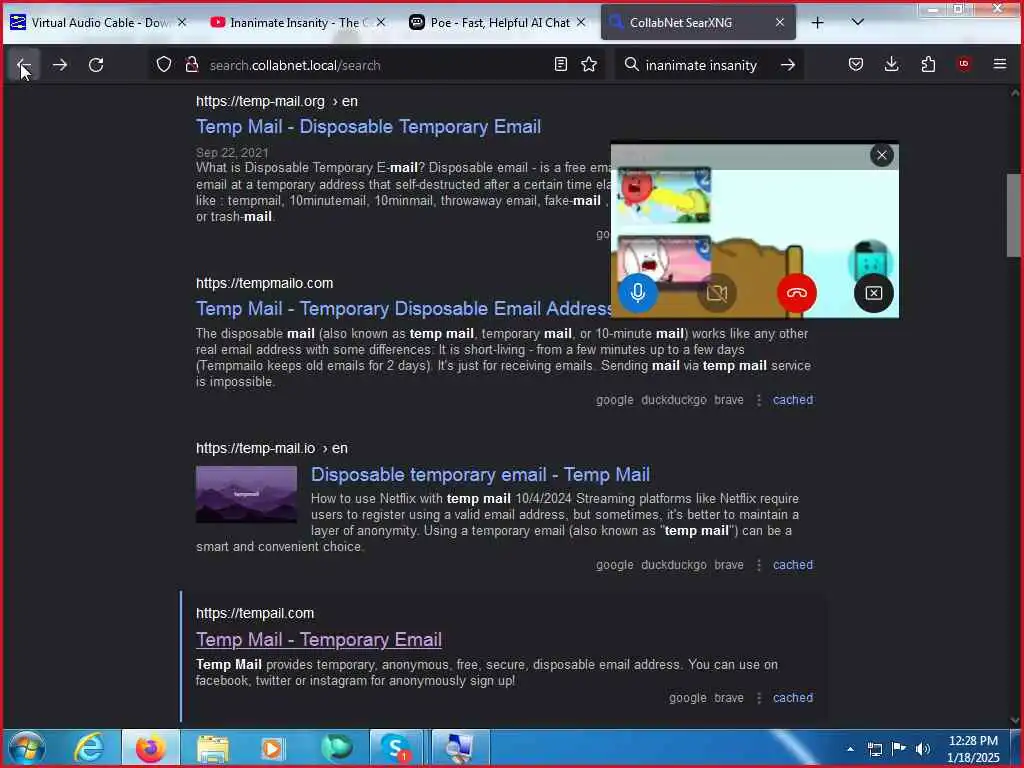Toggle camera in call overlay
Image resolution: width=1024 pixels, height=768 pixels.
[x=717, y=293]
